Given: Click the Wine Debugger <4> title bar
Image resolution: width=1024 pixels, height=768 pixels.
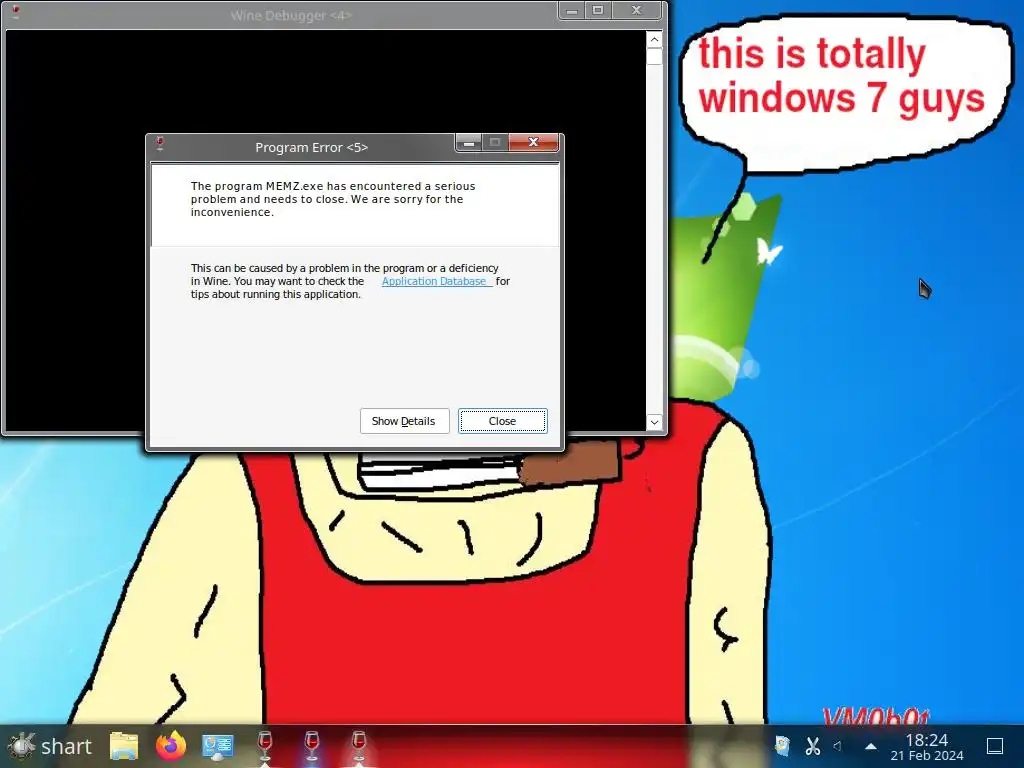Looking at the screenshot, I should coord(291,14).
